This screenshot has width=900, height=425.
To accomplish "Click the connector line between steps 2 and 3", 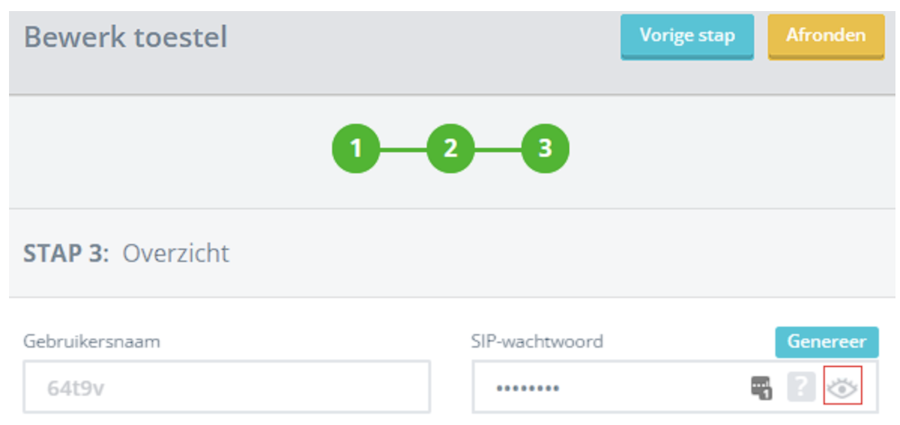I will (498, 149).
